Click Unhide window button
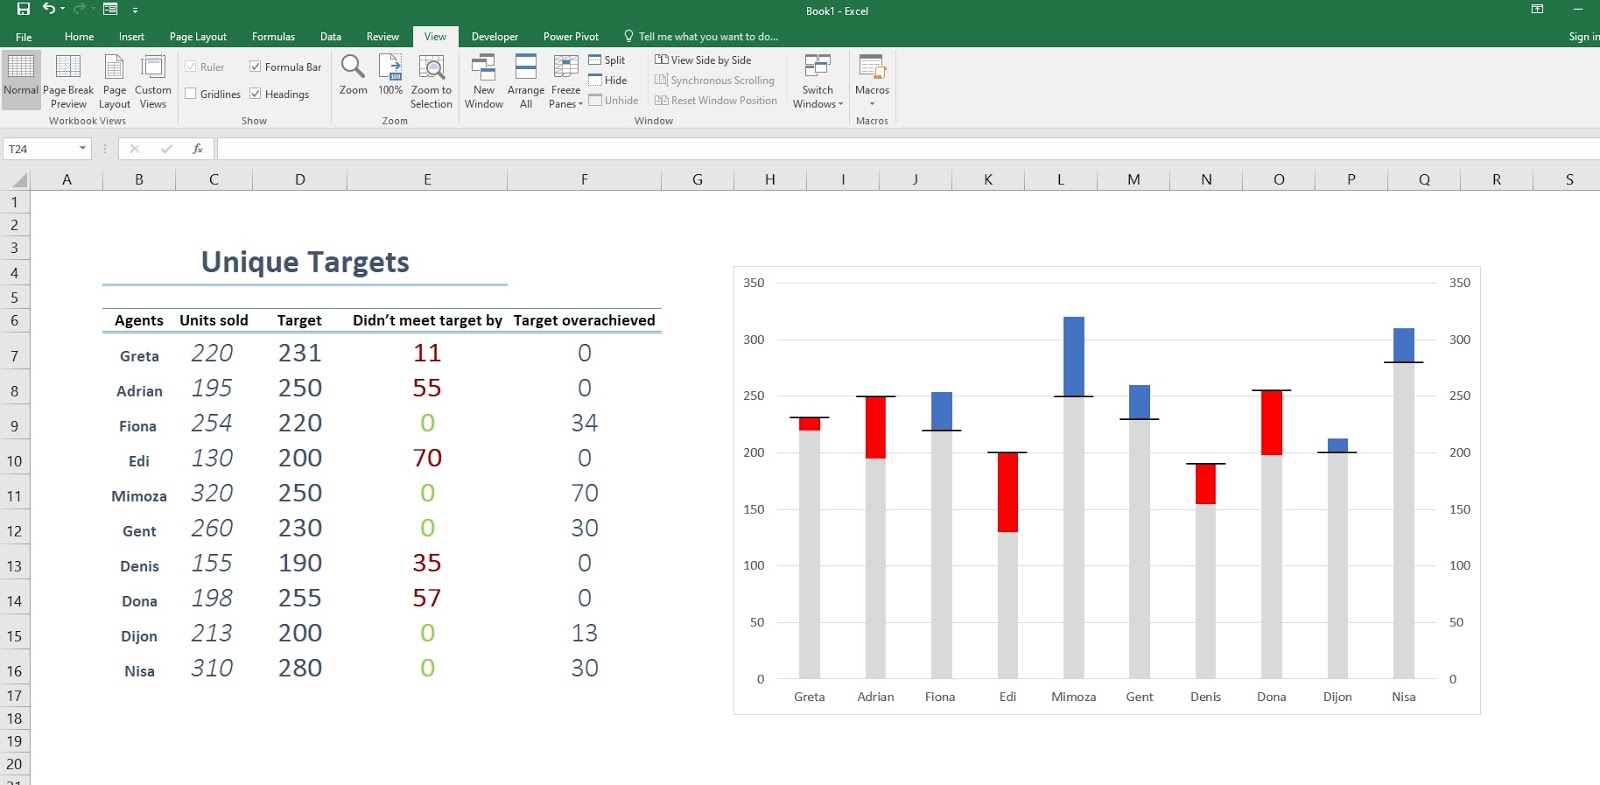1600x785 pixels. click(614, 100)
